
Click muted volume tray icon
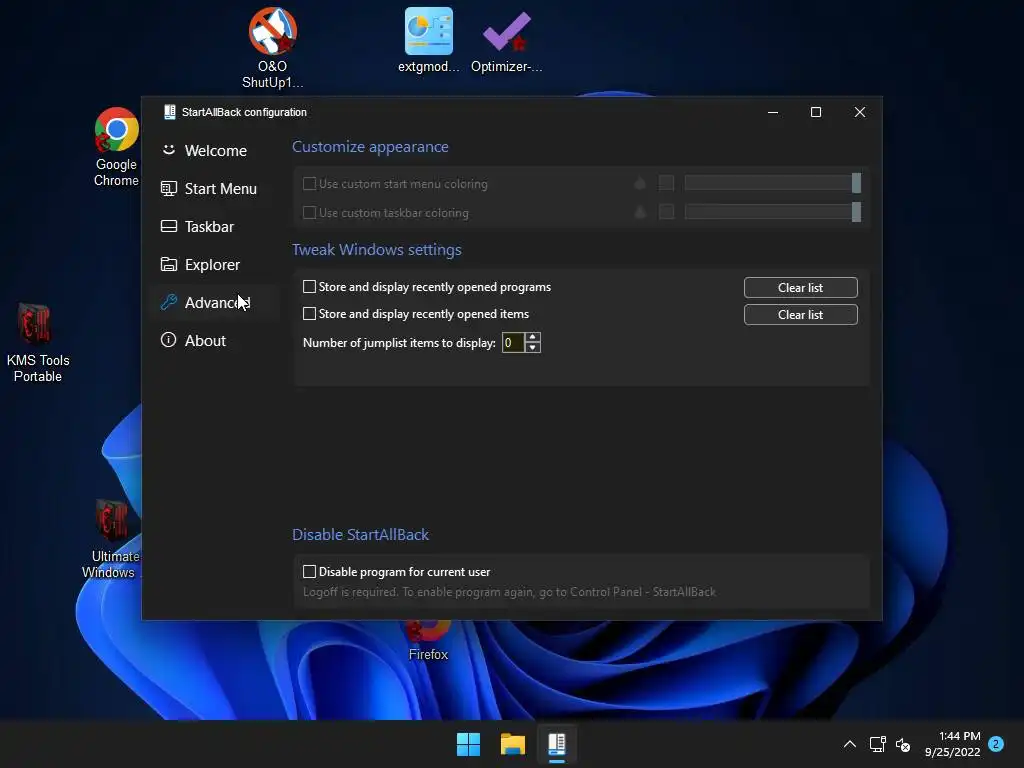[x=903, y=744]
